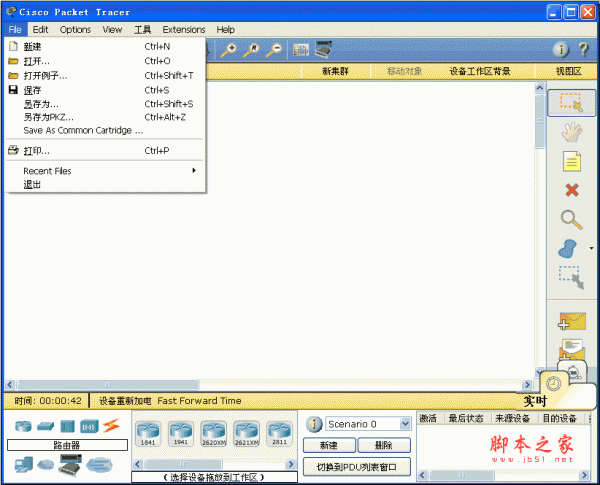600x485 pixels.
Task: Pick the 2621XM router model
Action: pyautogui.click(x=247, y=434)
